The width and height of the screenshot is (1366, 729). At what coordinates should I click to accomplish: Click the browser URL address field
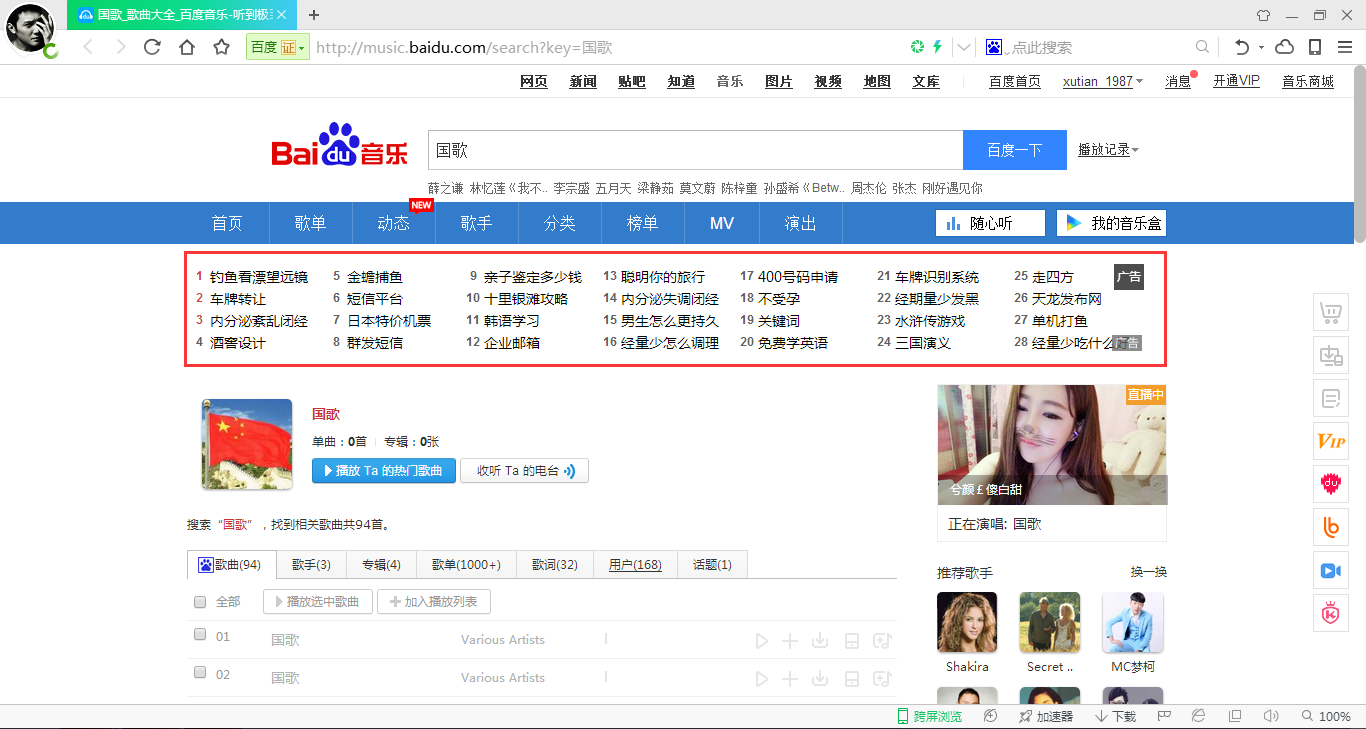click(610, 47)
